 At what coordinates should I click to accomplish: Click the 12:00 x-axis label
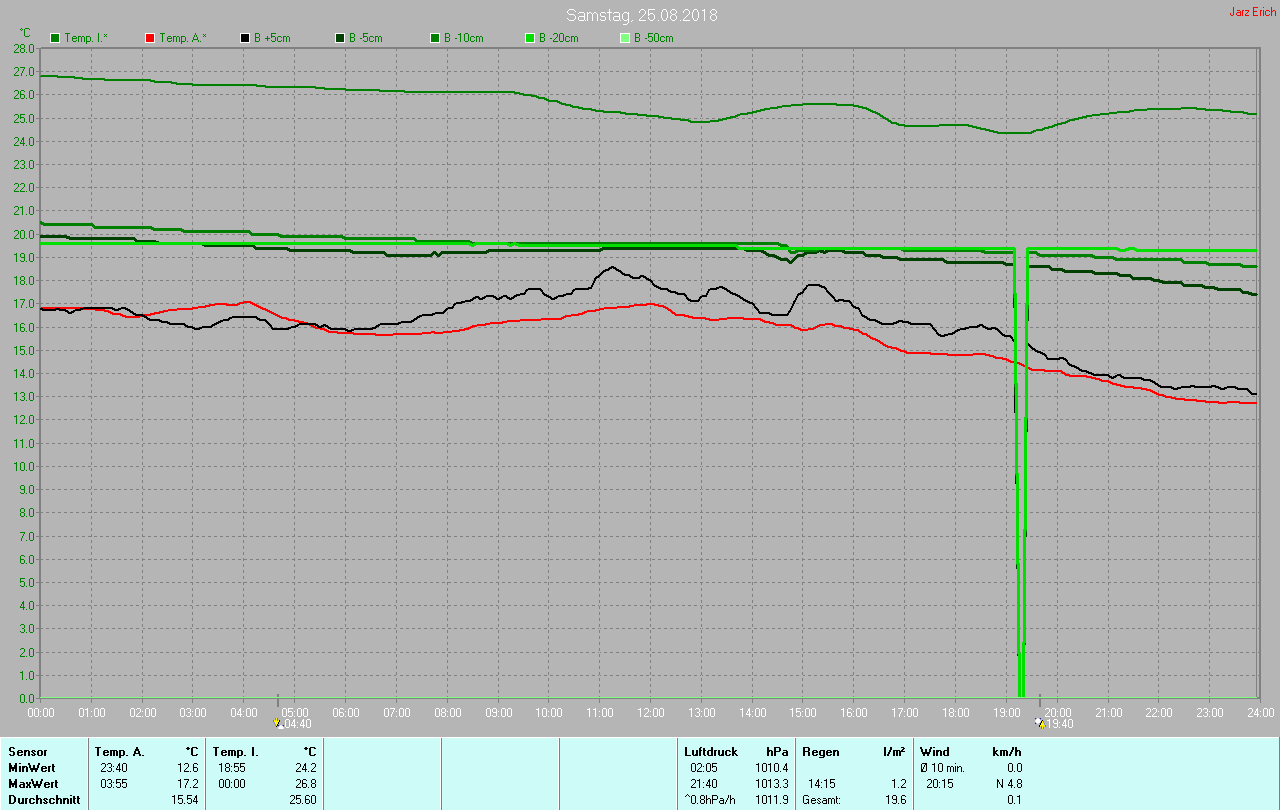point(650,713)
